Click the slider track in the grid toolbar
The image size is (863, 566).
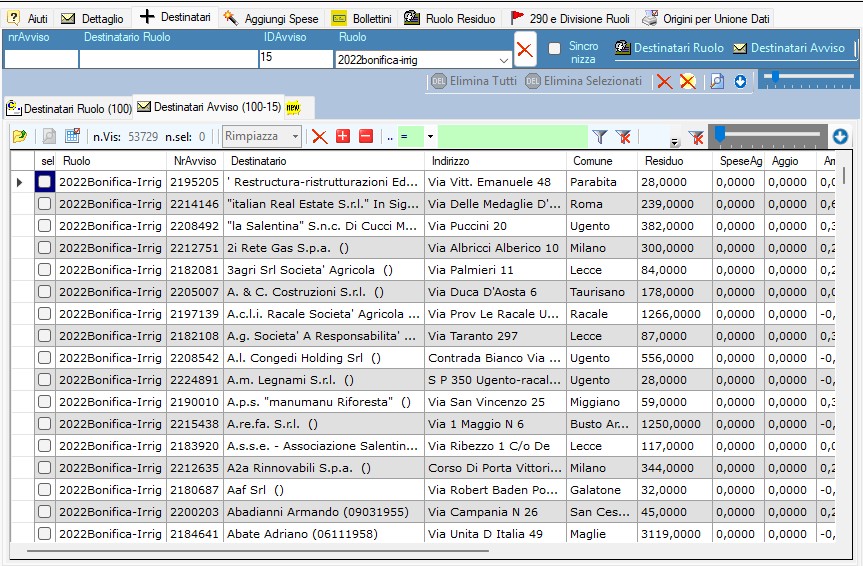tap(768, 134)
